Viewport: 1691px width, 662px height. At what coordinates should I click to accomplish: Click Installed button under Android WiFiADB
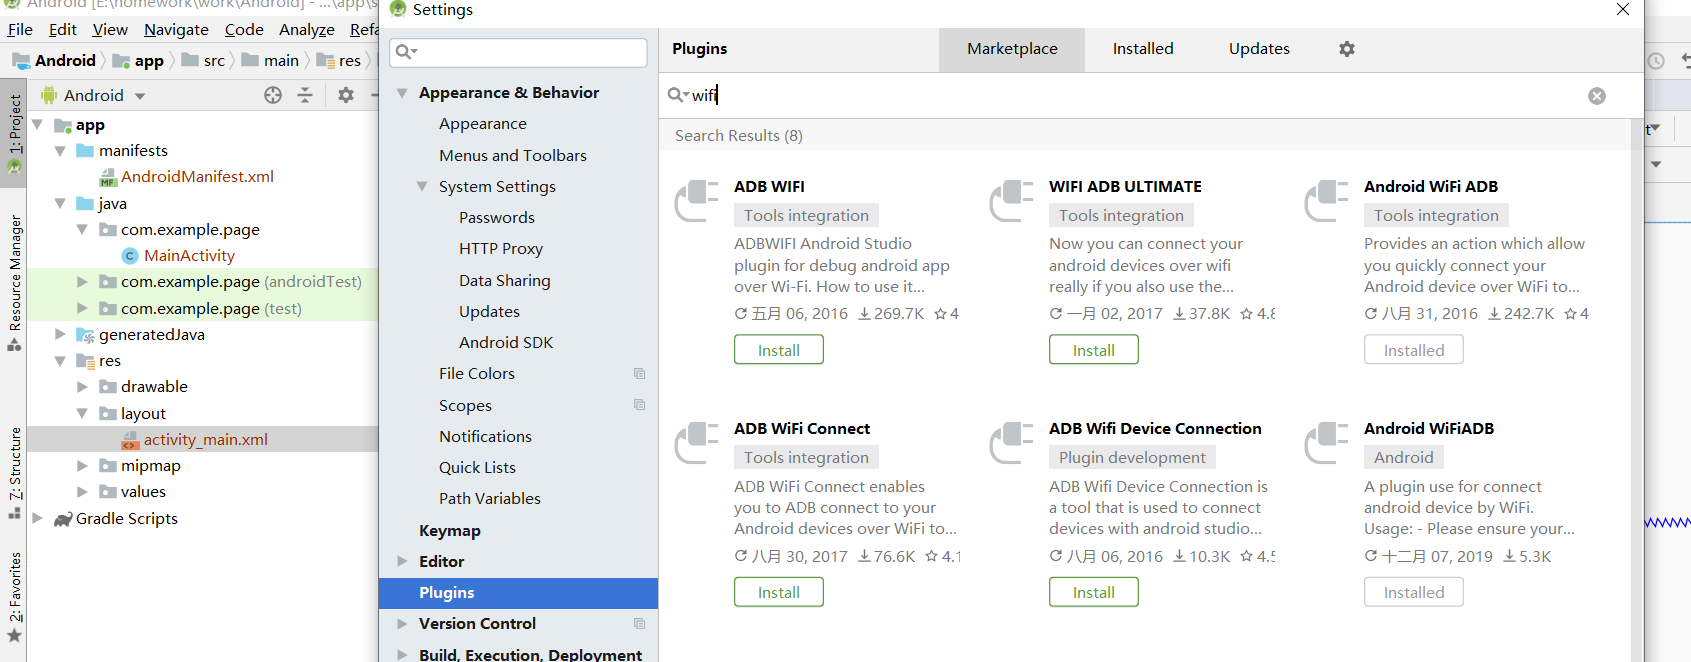[1414, 592]
